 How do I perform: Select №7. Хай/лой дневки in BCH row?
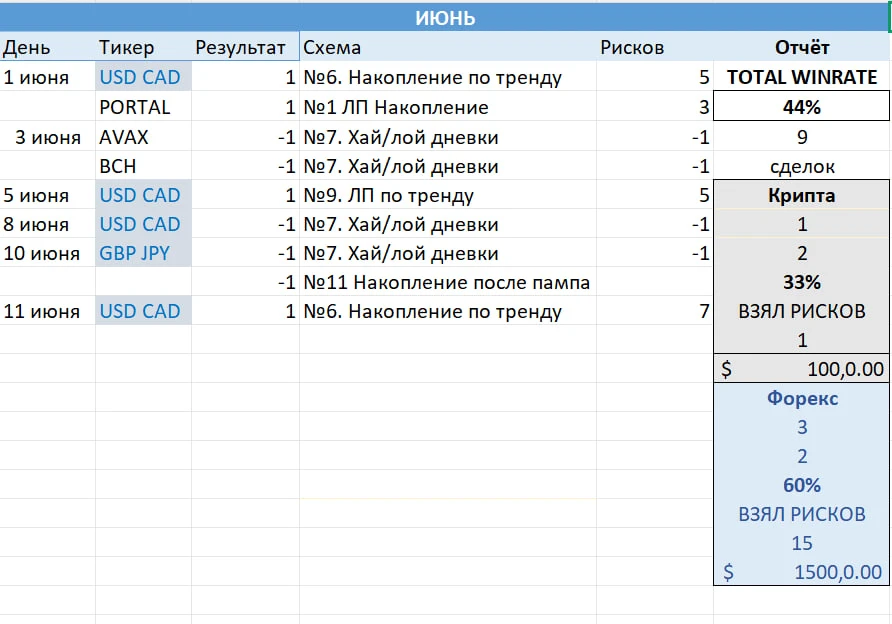click(x=448, y=166)
